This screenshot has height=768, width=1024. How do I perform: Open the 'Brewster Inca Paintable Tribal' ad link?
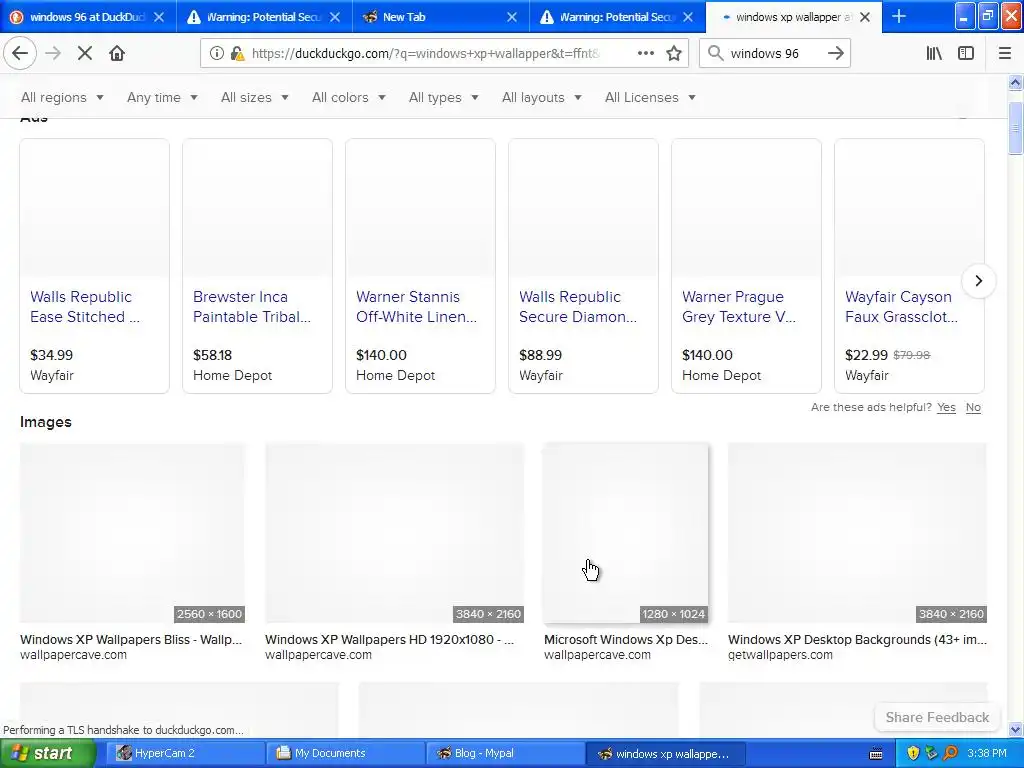tap(251, 306)
